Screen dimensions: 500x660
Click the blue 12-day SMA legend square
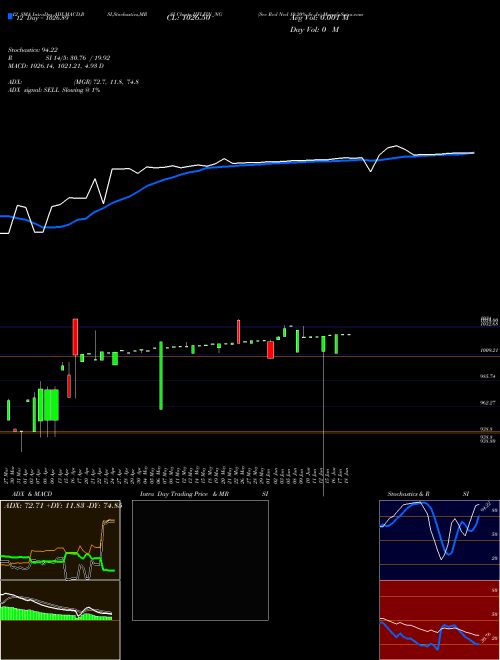(10, 16)
